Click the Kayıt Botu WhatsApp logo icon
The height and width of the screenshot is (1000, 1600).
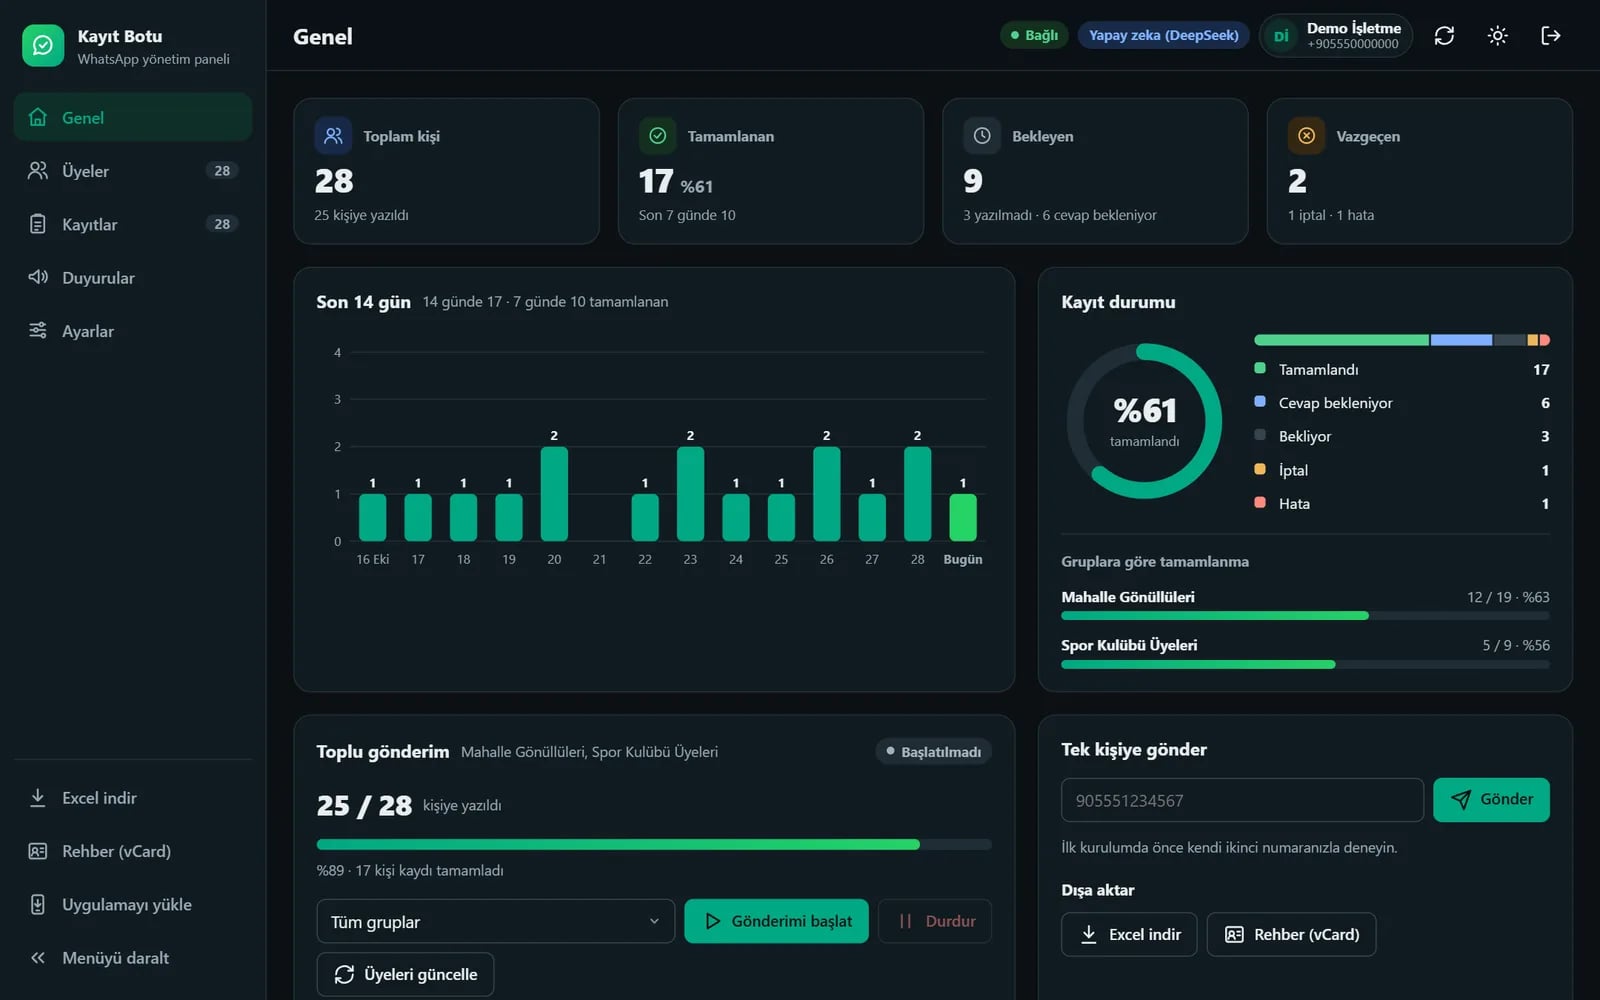43,46
